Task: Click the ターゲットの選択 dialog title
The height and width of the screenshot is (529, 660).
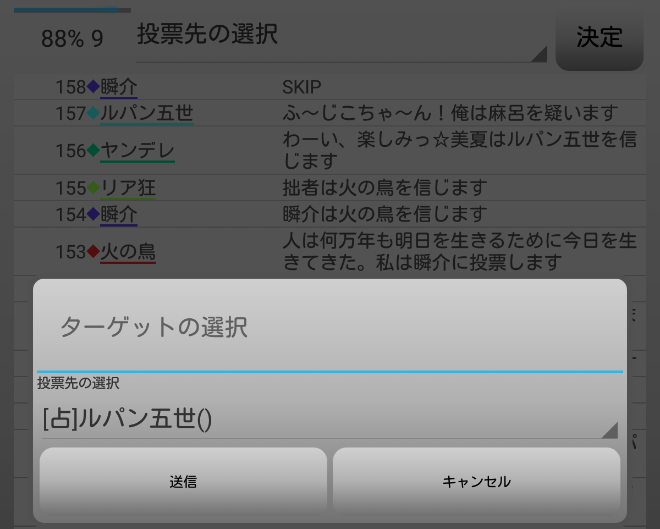Action: coord(154,327)
